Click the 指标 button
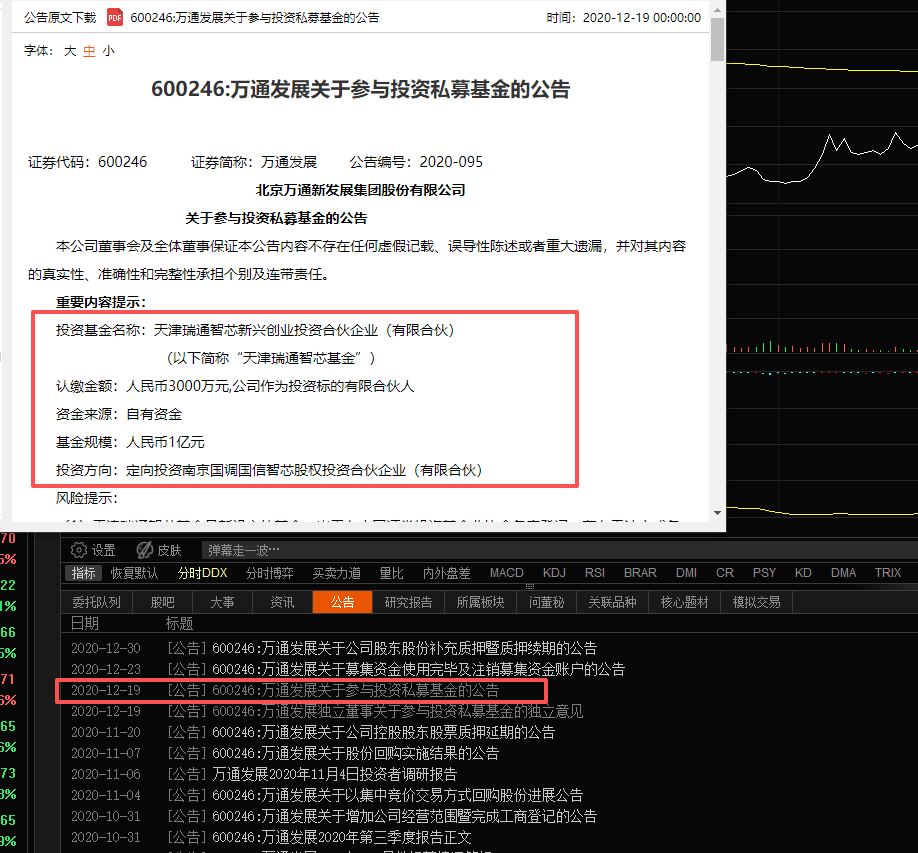This screenshot has height=853, width=918. pos(83,573)
